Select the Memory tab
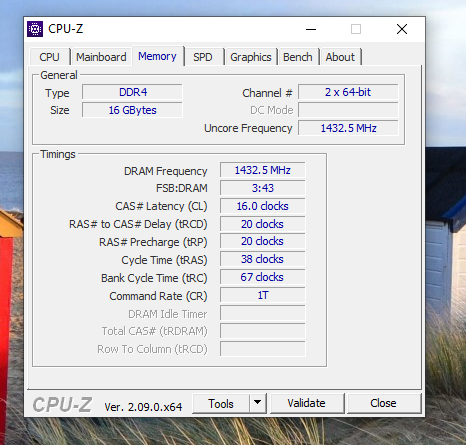Viewport: 466px width, 445px height. click(x=157, y=56)
